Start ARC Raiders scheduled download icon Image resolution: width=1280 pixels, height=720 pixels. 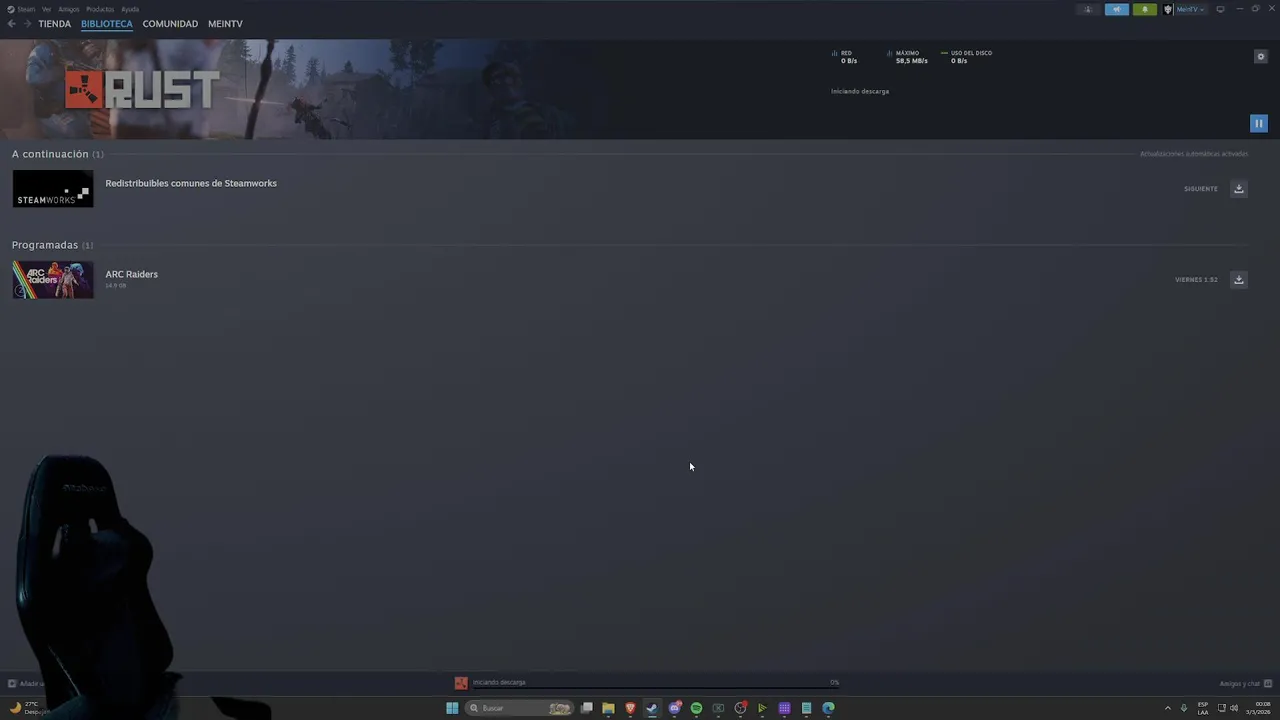pyautogui.click(x=1238, y=280)
